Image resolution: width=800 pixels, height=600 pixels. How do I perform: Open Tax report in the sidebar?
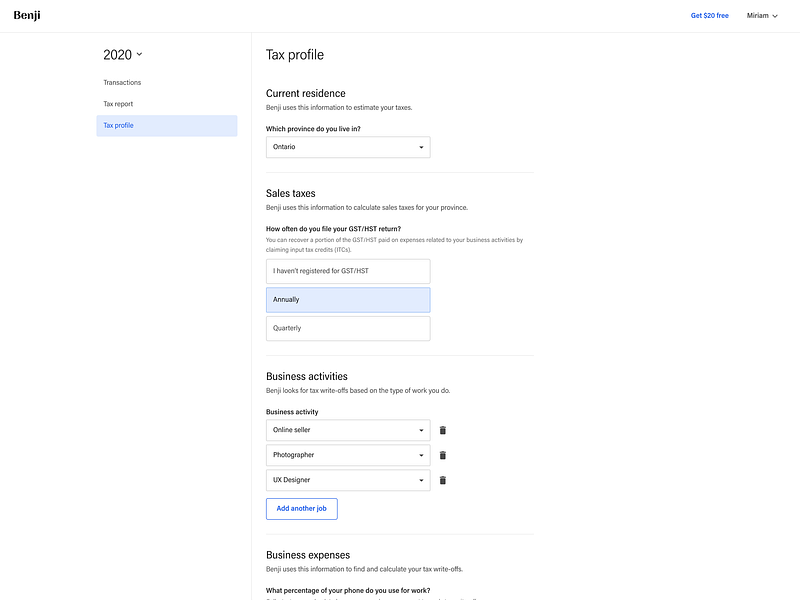coord(118,104)
